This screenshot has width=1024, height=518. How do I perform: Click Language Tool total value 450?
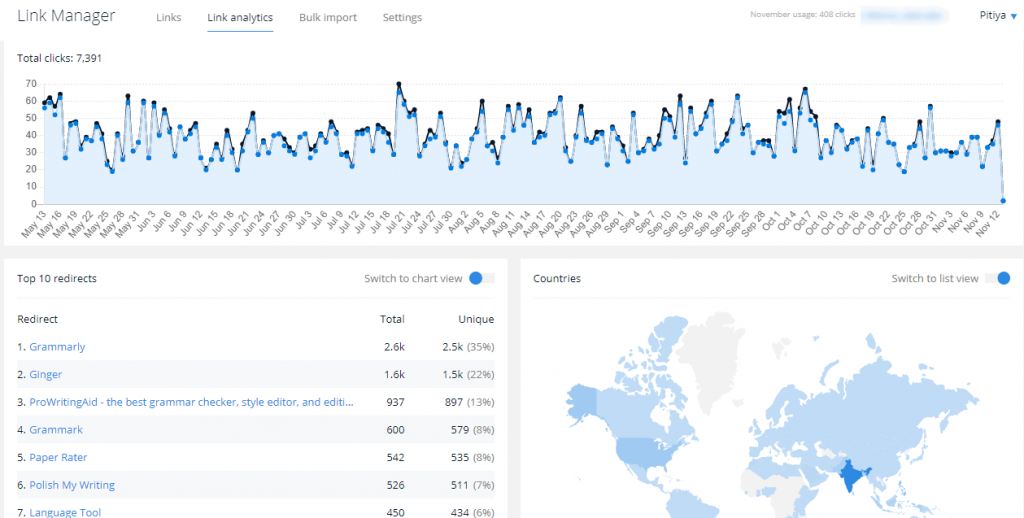(395, 513)
